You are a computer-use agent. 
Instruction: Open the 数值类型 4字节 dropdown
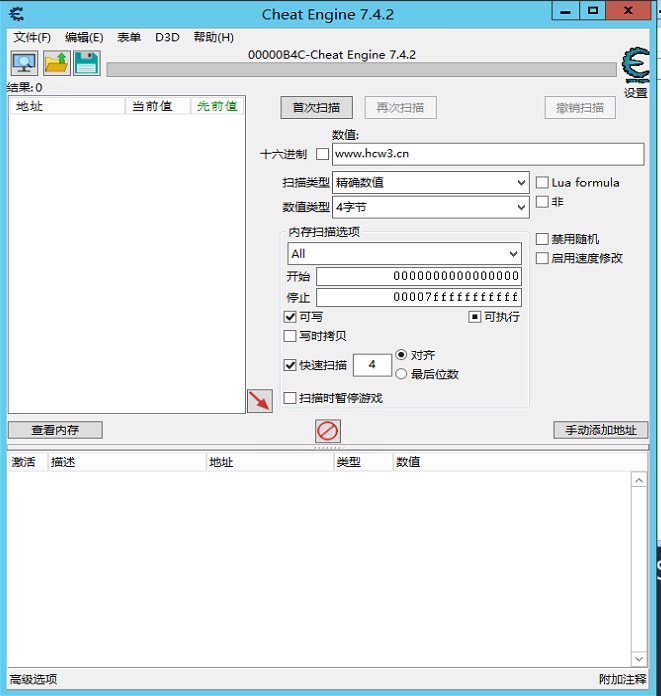(431, 207)
